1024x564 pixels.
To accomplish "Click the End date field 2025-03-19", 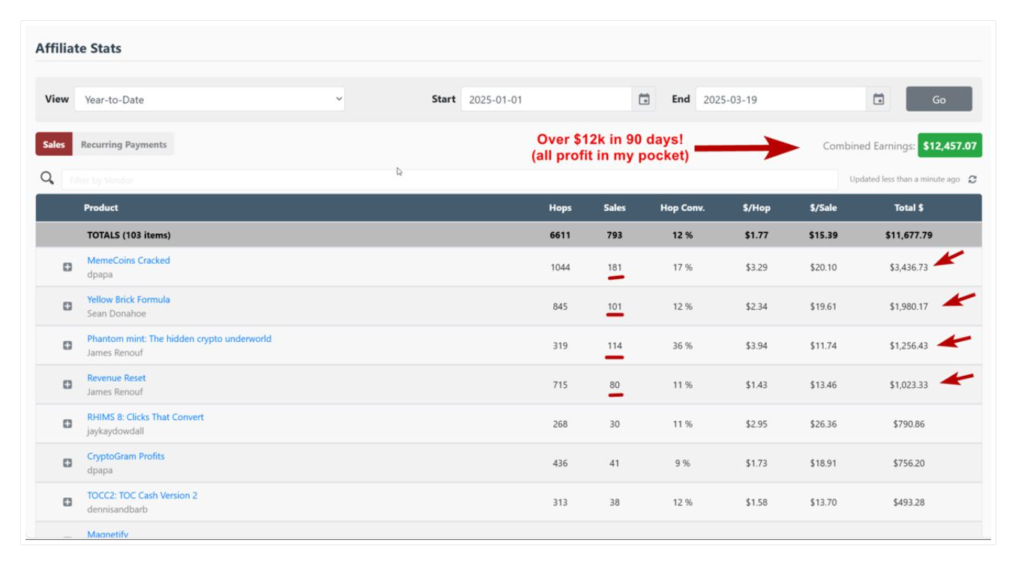I will point(780,99).
